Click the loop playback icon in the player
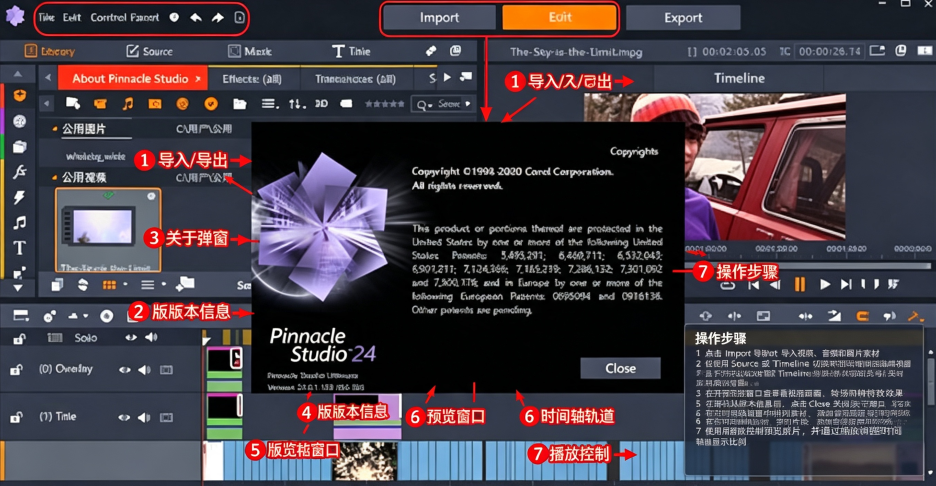Image resolution: width=936 pixels, height=486 pixels. coord(727,287)
